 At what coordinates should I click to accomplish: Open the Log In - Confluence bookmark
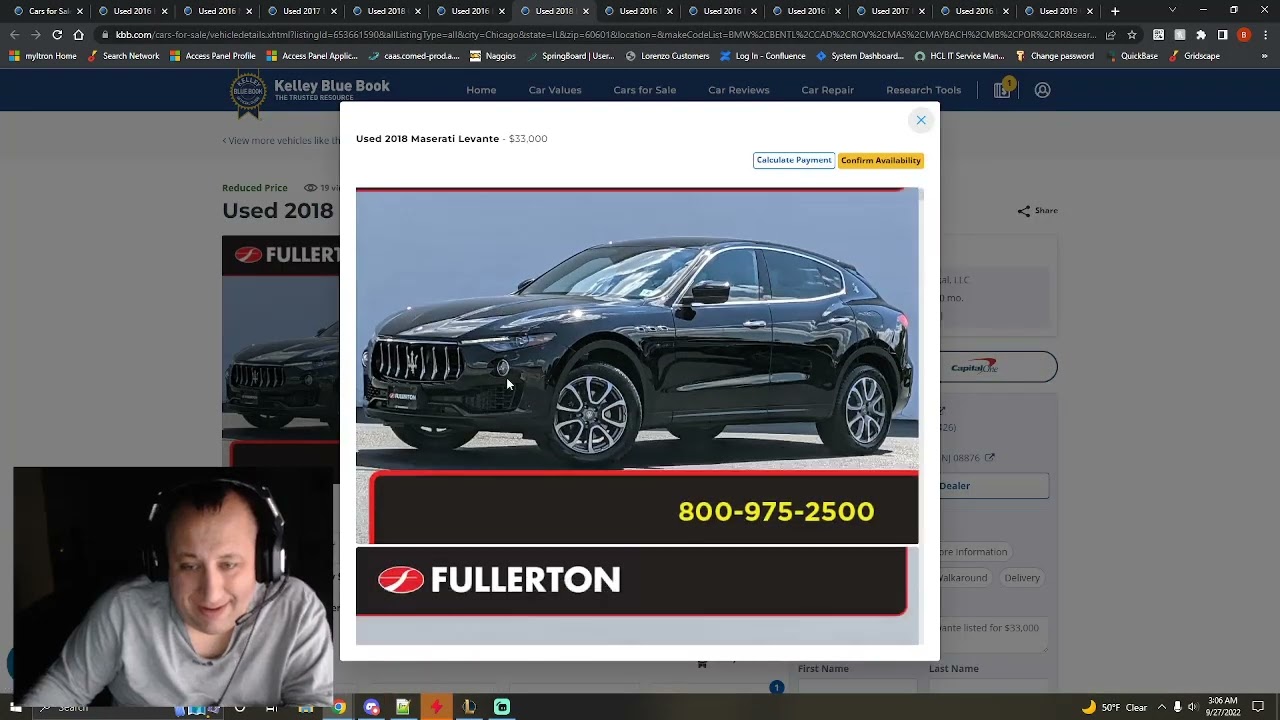[x=763, y=56]
